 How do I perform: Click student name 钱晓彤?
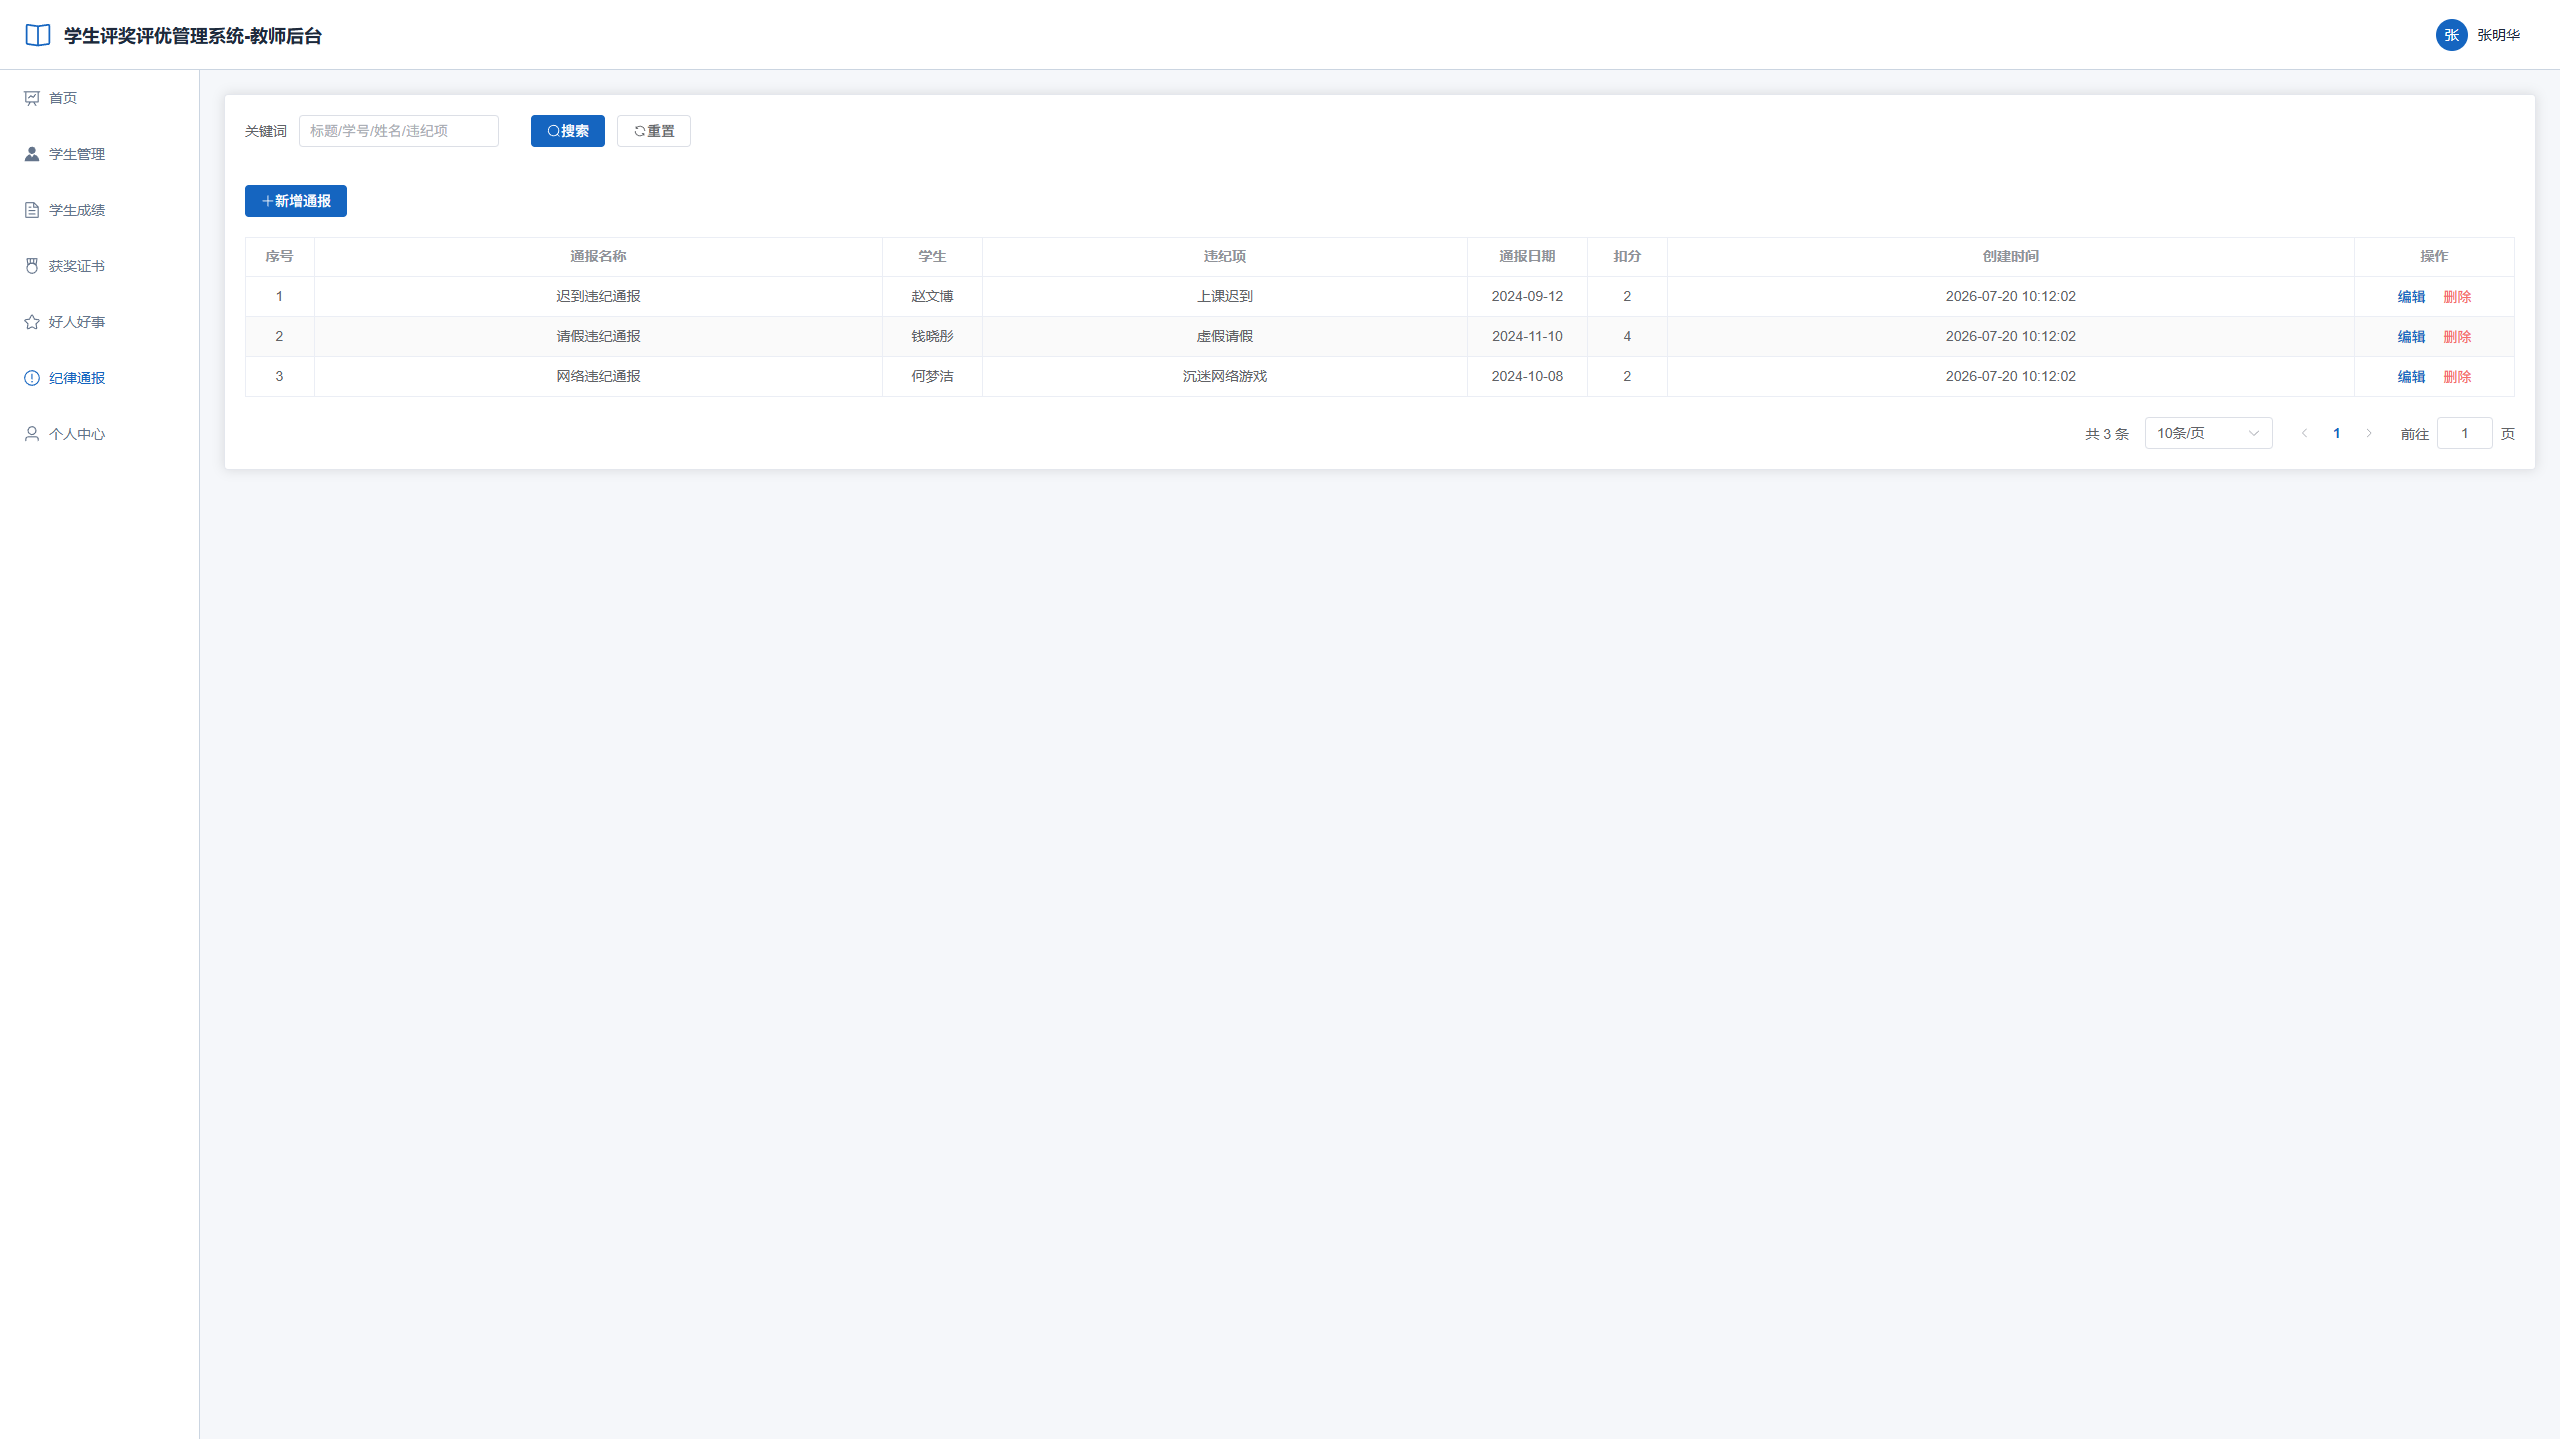tap(932, 337)
